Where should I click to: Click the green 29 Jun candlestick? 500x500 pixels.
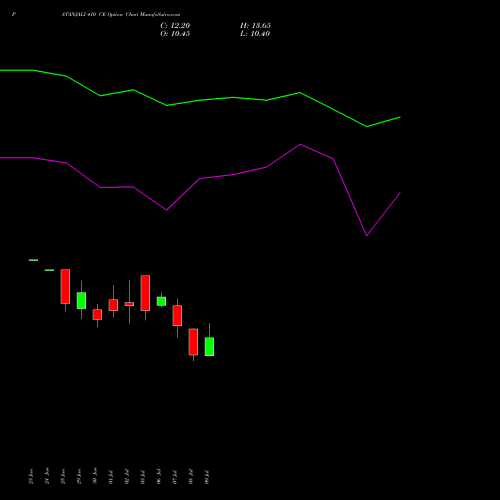[x=81, y=300]
